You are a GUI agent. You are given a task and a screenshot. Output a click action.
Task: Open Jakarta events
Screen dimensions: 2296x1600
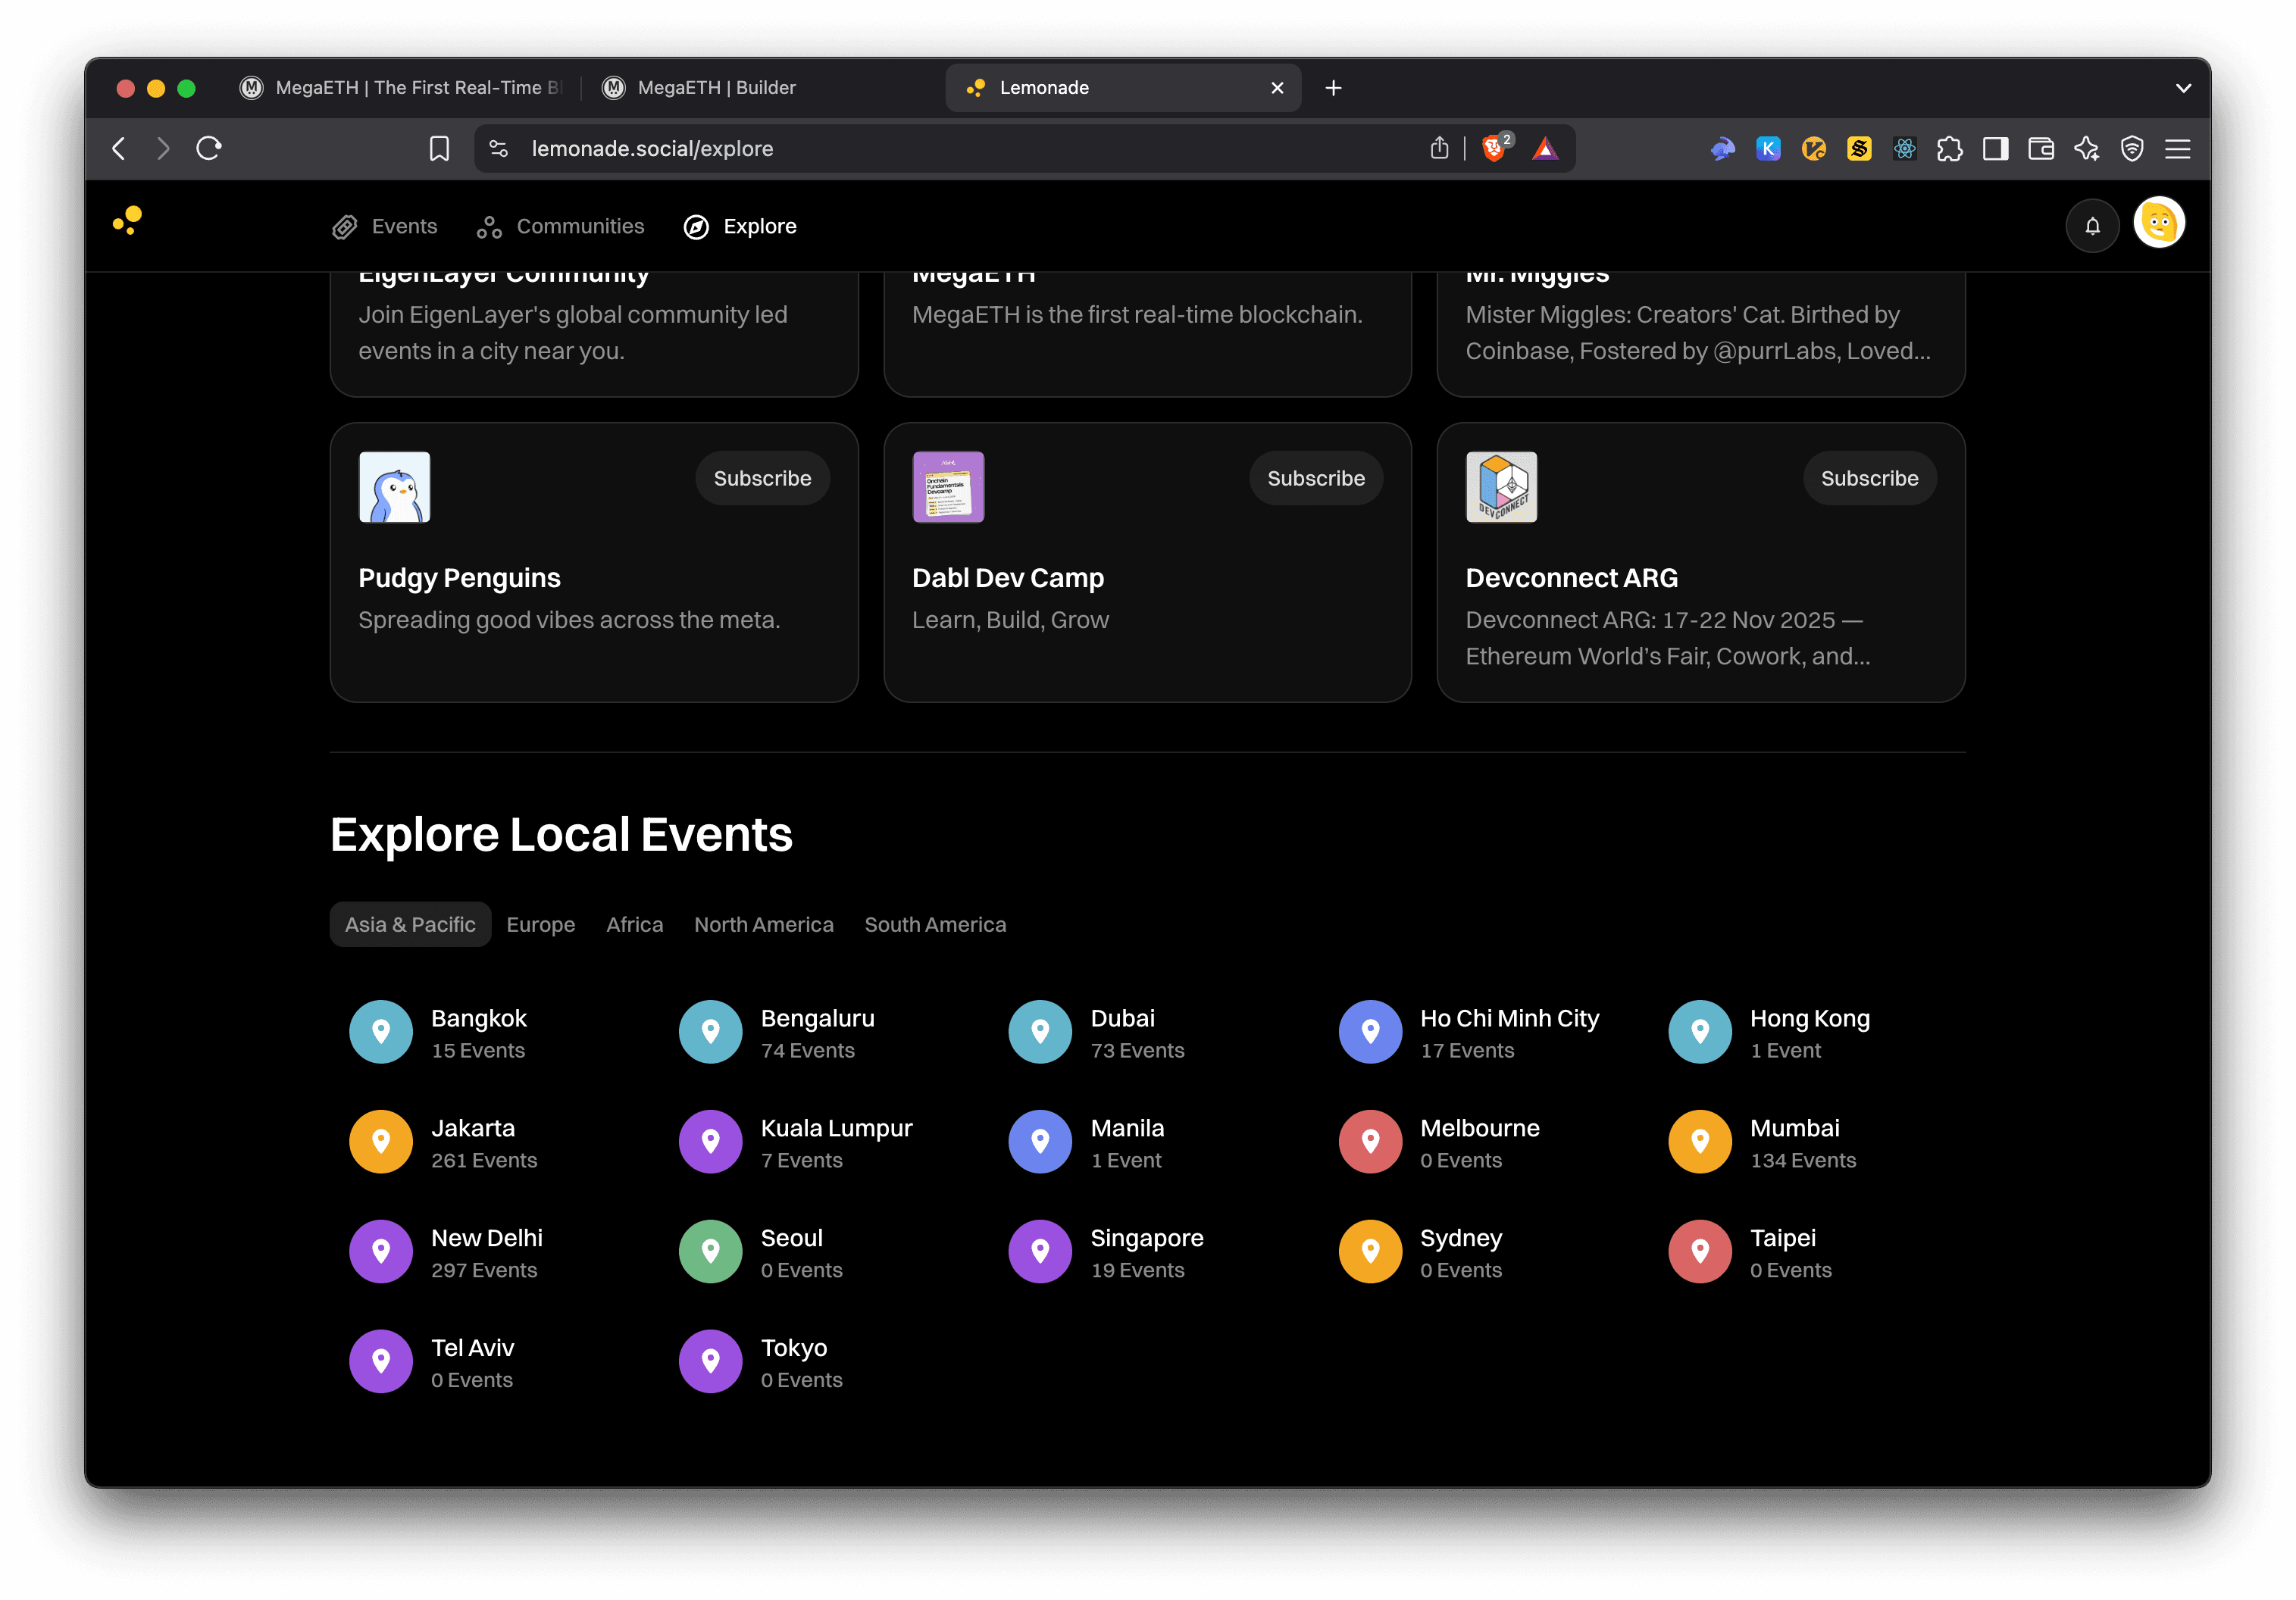pos(443,1142)
